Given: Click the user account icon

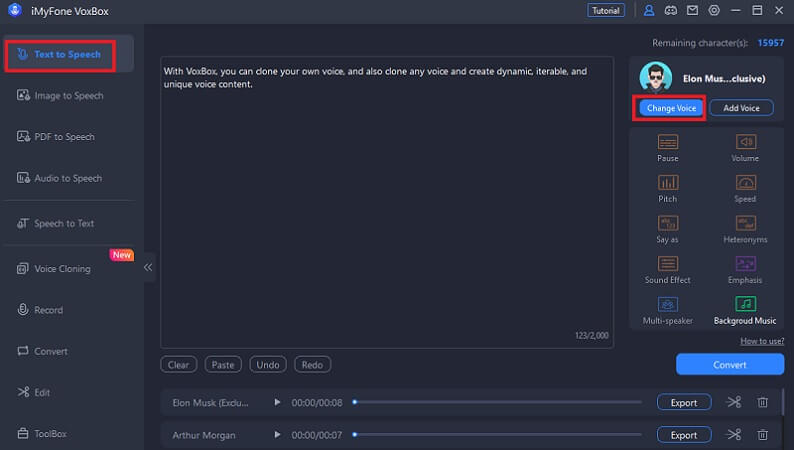Looking at the screenshot, I should [x=649, y=11].
